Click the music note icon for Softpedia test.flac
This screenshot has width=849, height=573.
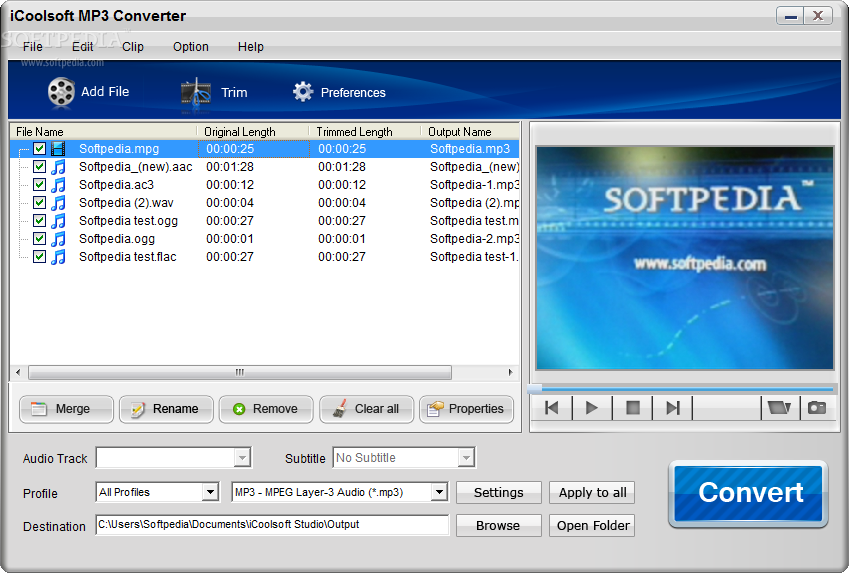point(58,256)
